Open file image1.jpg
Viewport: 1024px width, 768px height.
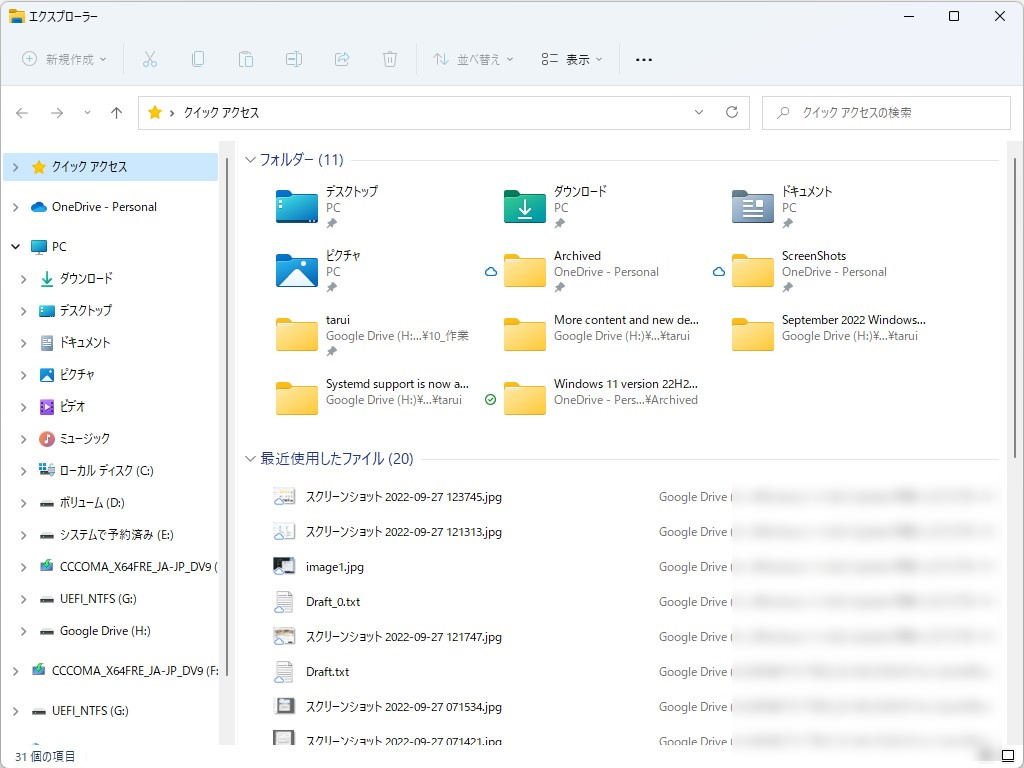tap(334, 567)
